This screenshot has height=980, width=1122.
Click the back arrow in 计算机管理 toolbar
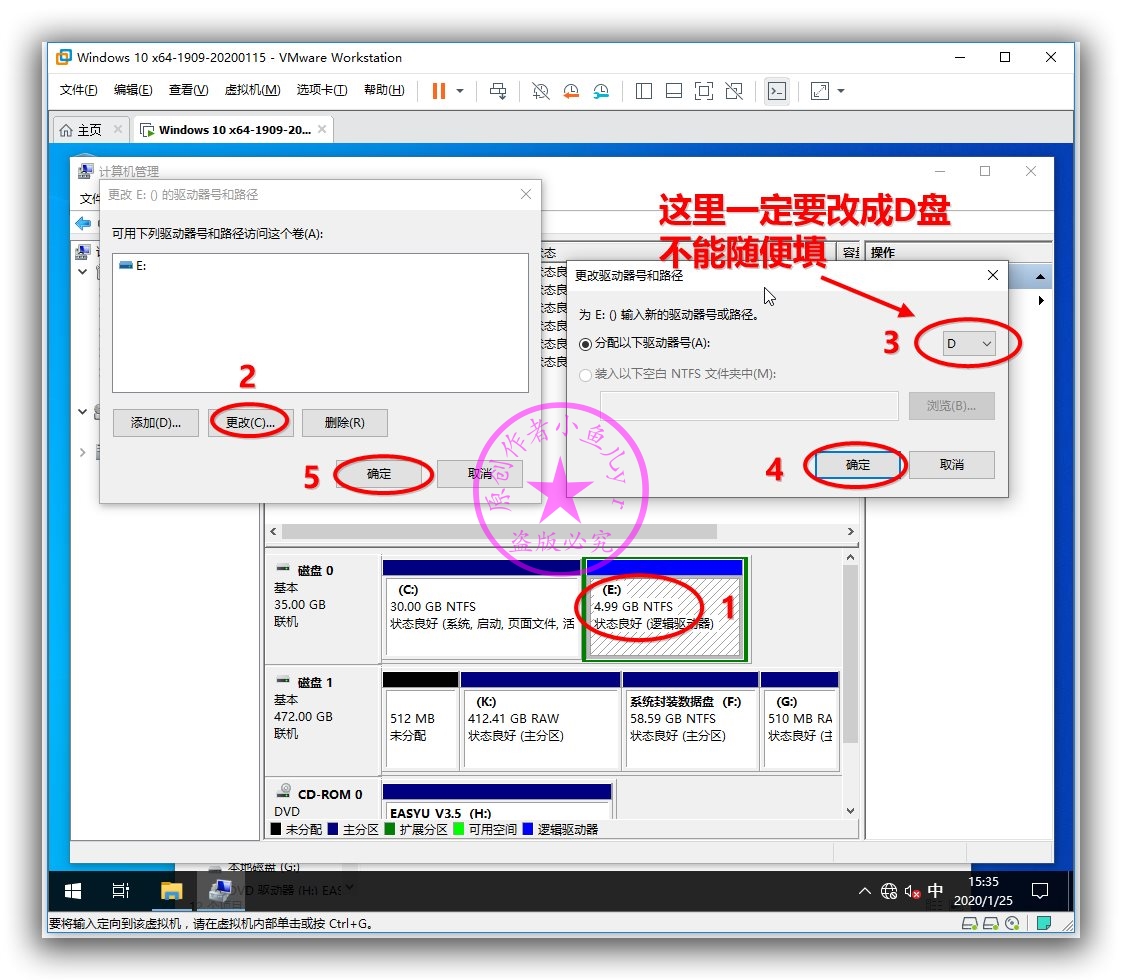tap(83, 223)
